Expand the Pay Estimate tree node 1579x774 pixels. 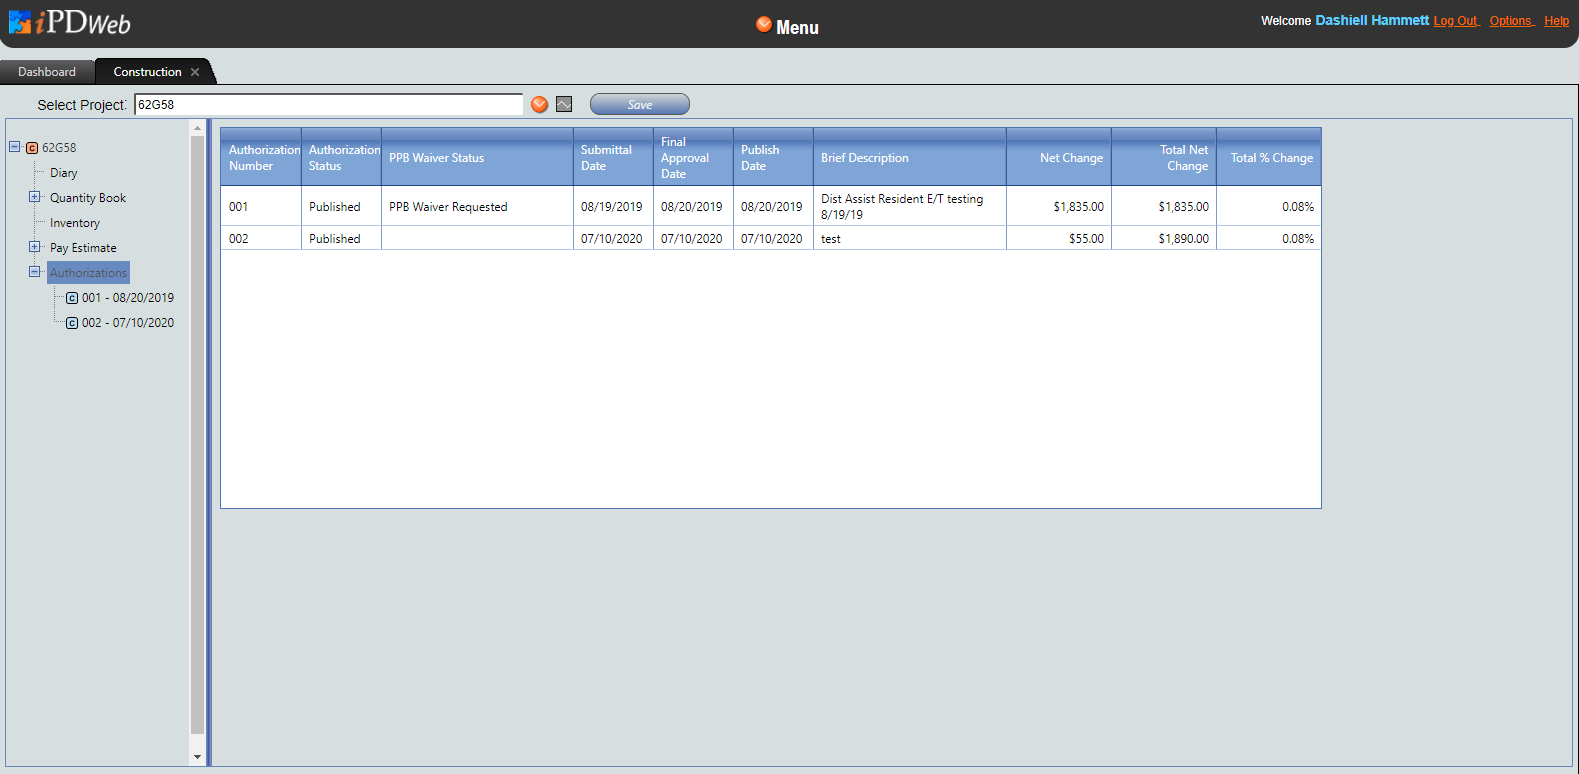[35, 247]
